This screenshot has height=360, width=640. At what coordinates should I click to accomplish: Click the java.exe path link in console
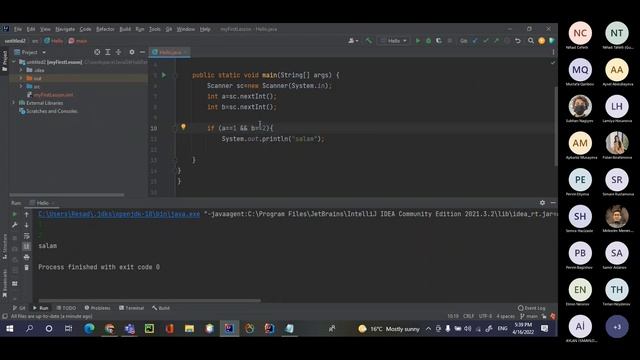tap(119, 214)
